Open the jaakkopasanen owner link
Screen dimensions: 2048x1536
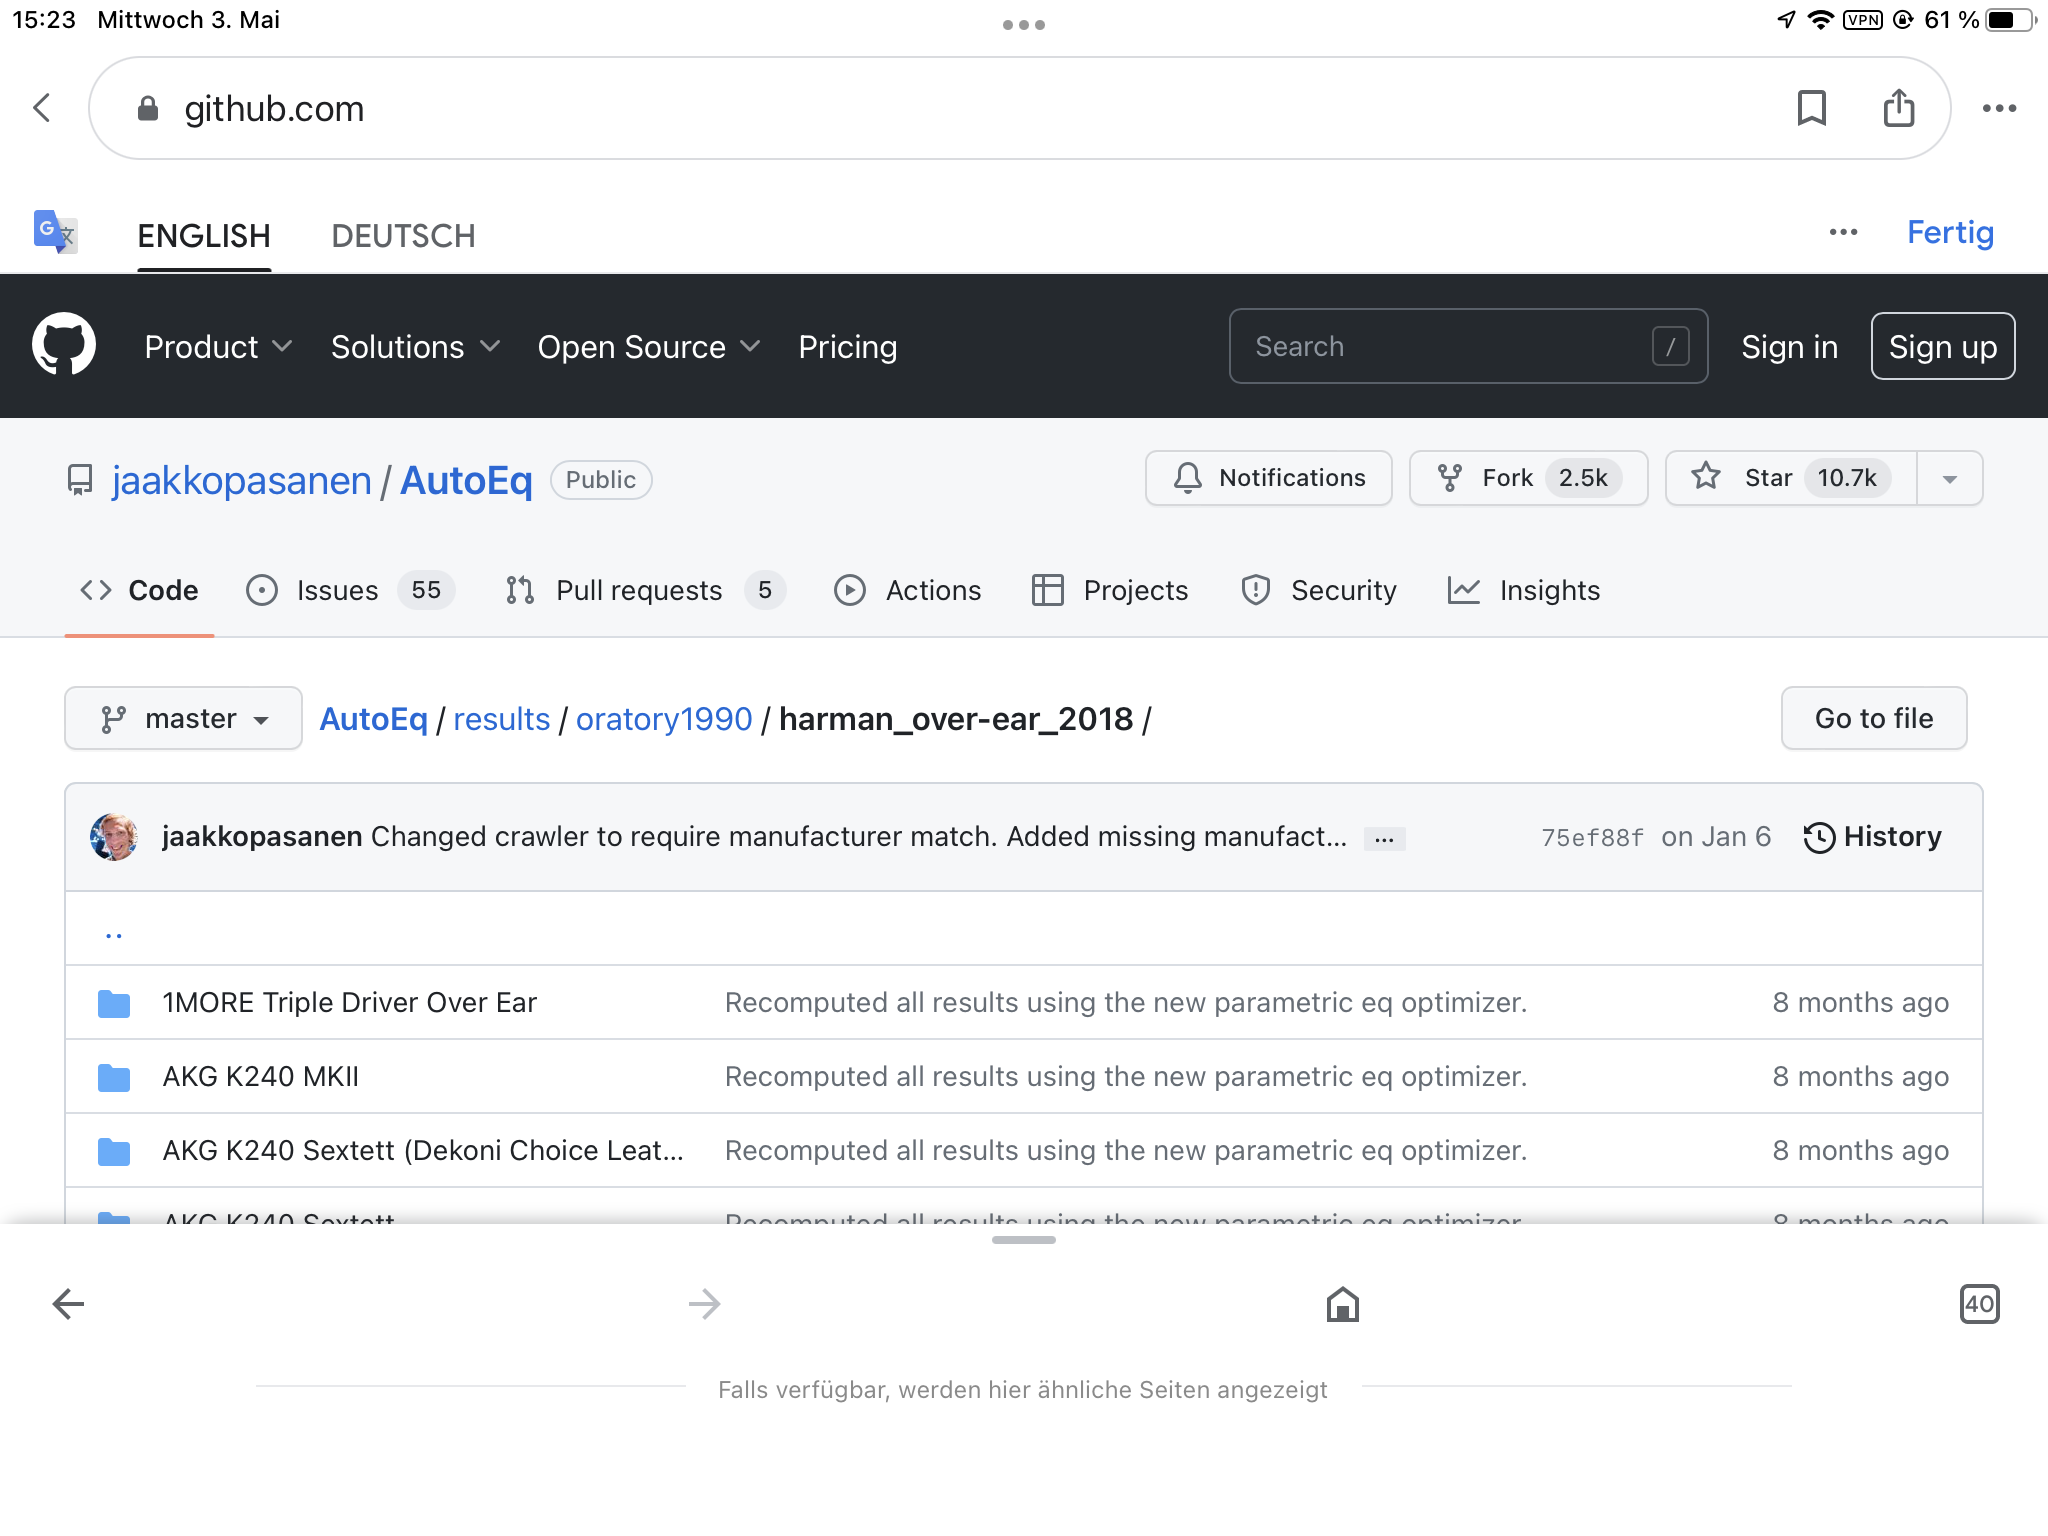[242, 480]
